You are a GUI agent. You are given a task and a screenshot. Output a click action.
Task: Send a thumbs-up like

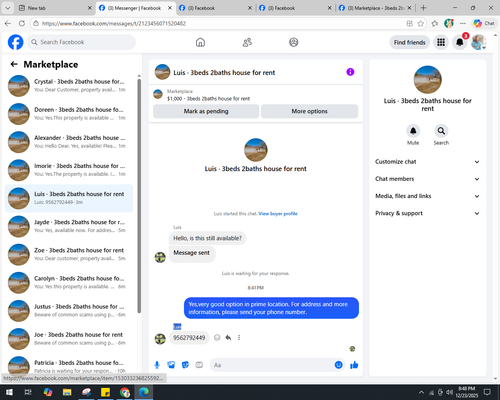[354, 365]
